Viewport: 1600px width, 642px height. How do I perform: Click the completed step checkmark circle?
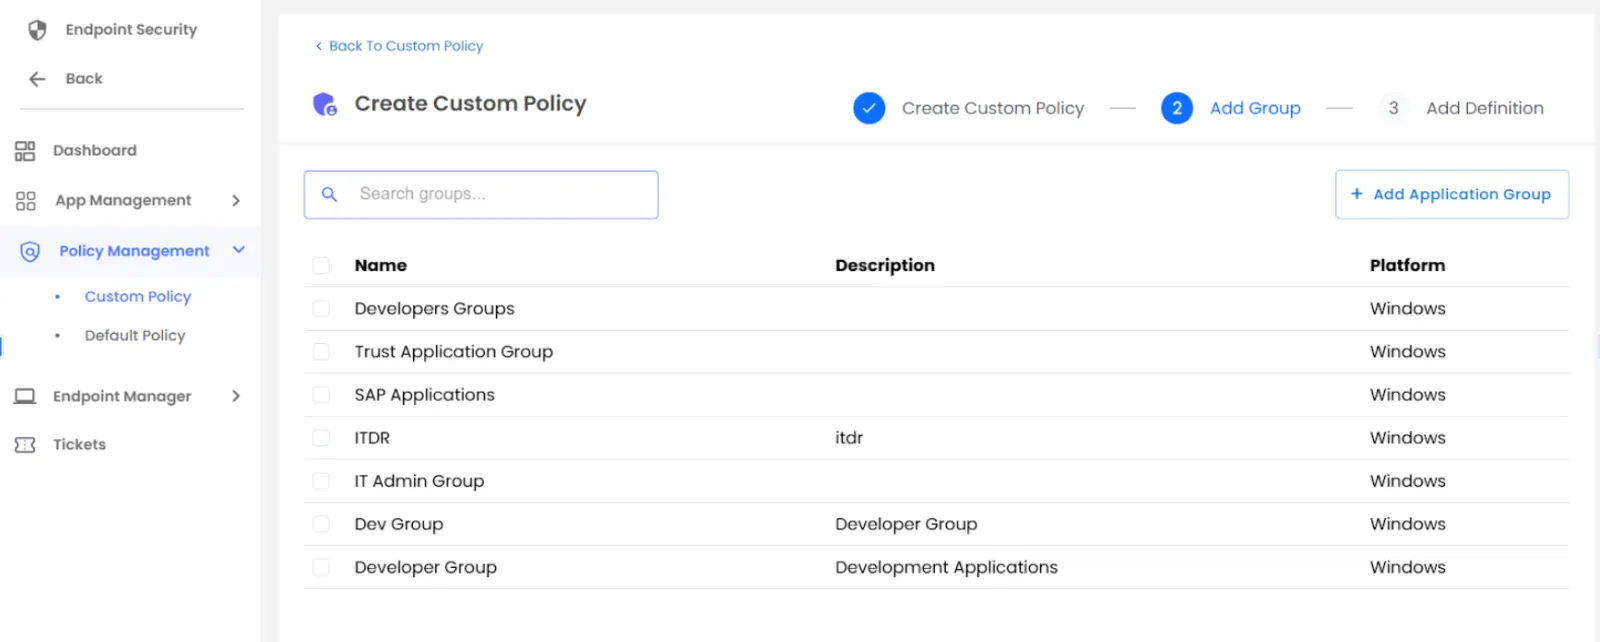pyautogui.click(x=869, y=108)
